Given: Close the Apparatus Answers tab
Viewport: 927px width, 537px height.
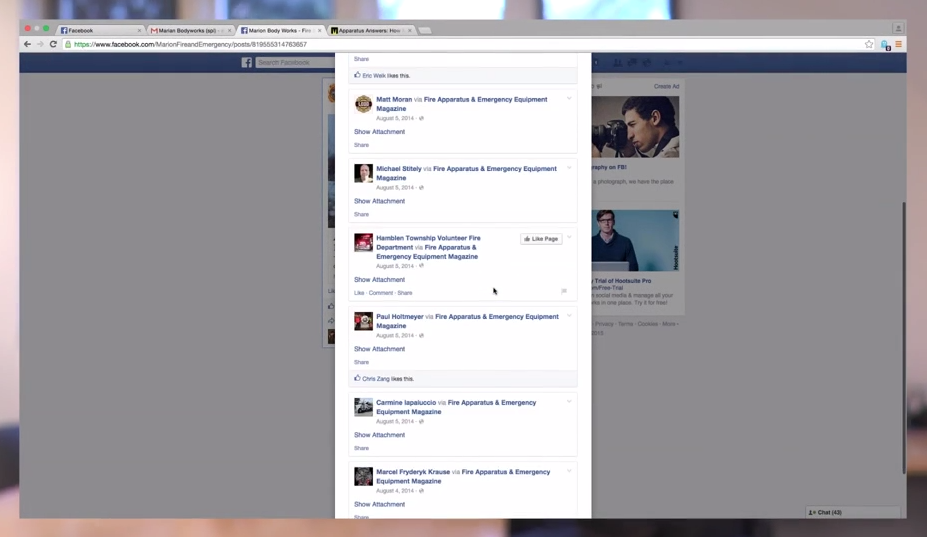Looking at the screenshot, I should 409,30.
